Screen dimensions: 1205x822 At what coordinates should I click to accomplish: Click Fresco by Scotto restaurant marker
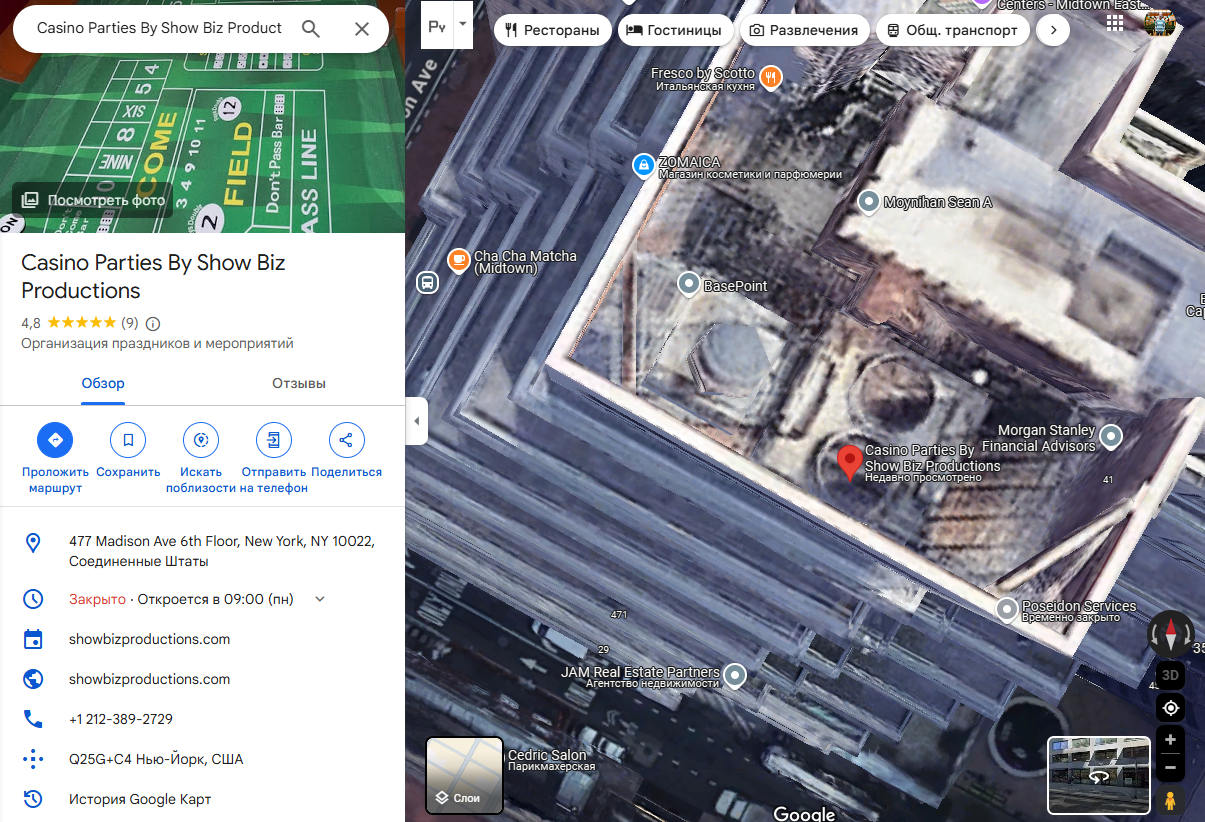click(770, 77)
